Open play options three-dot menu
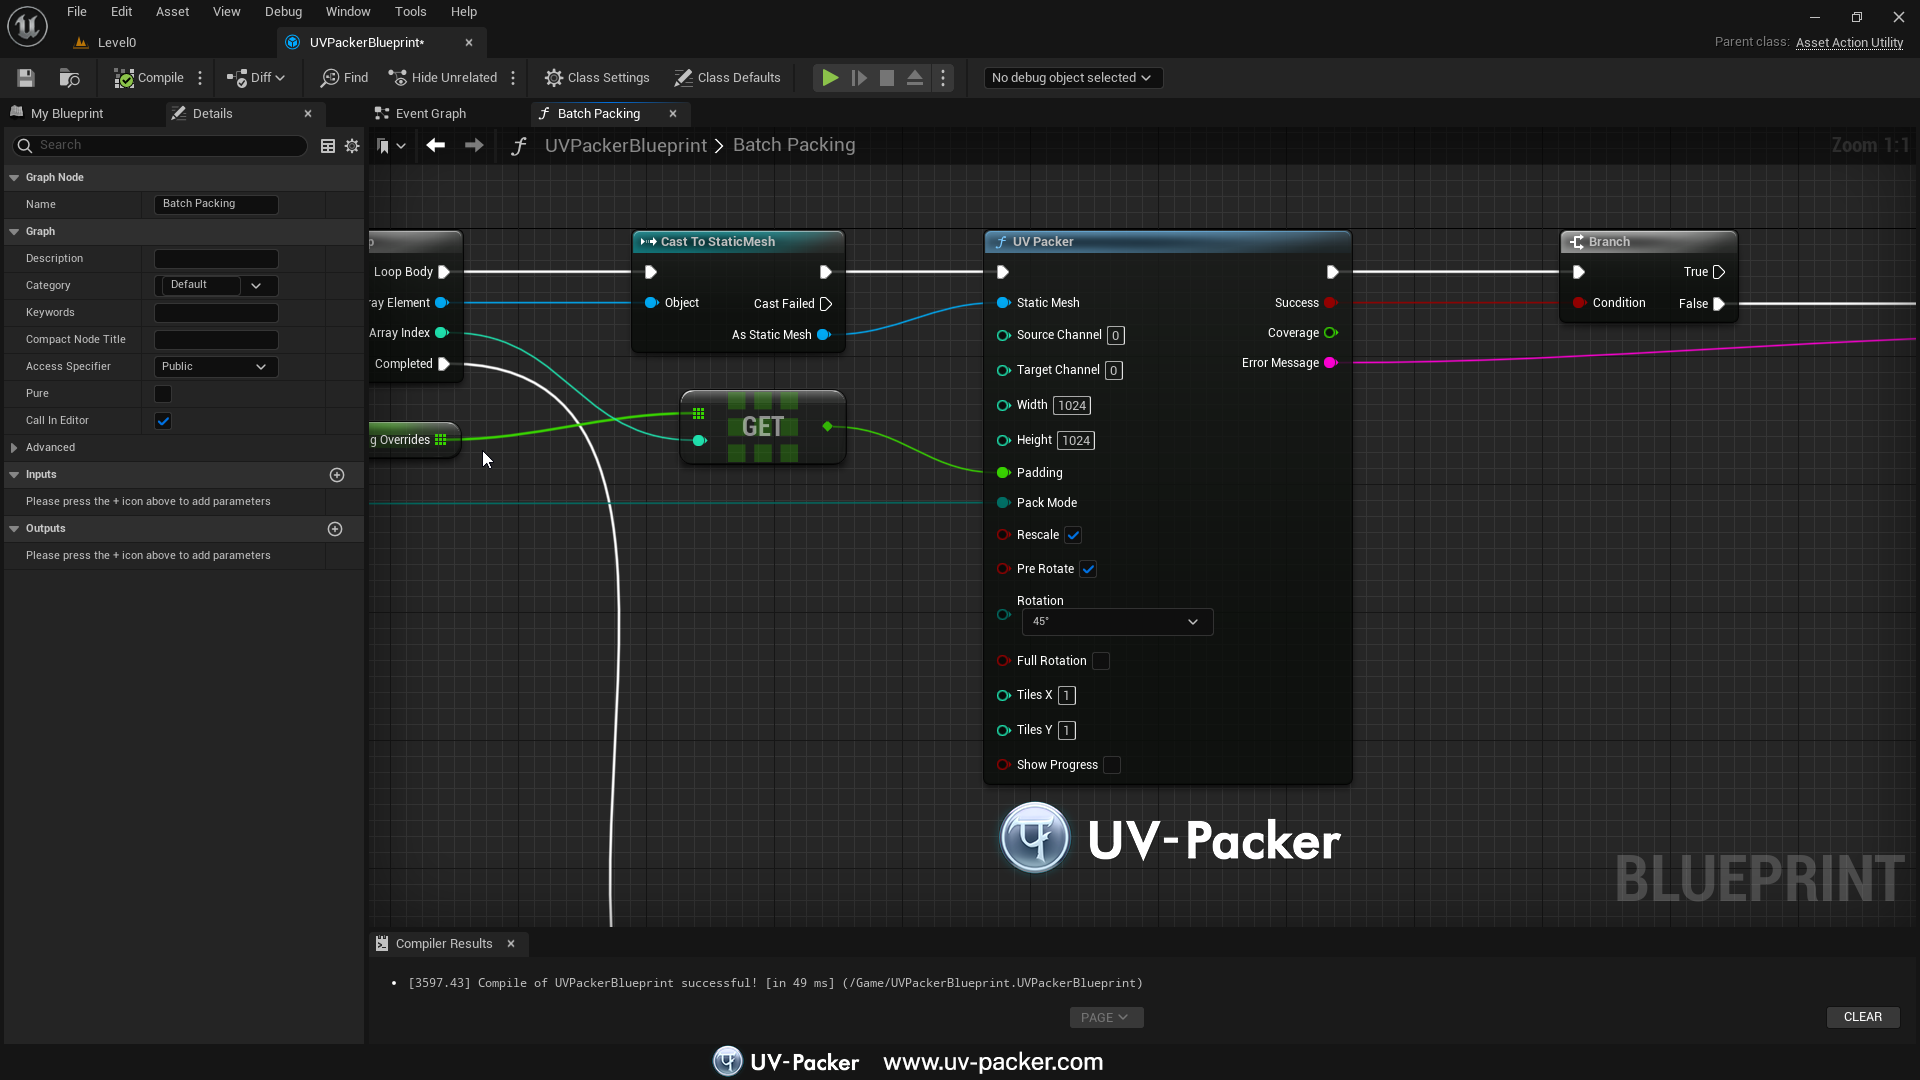This screenshot has height=1080, width=1920. pyautogui.click(x=943, y=78)
